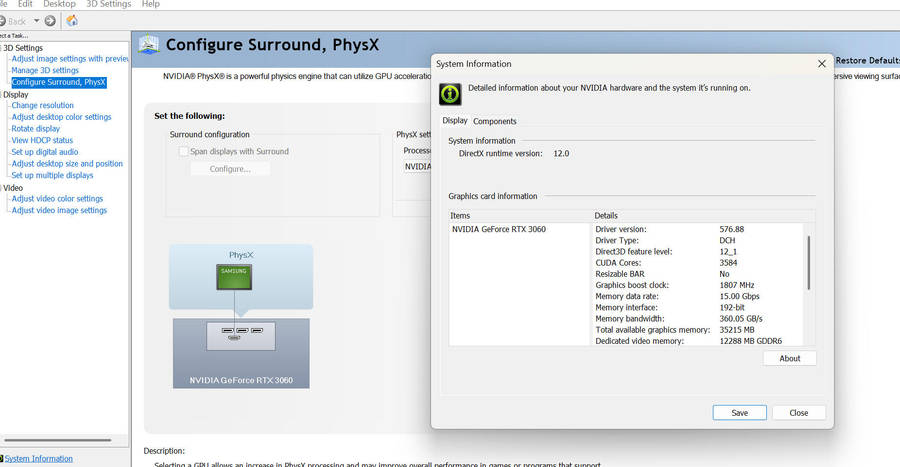
Task: Click the Samsung monitor icon in PhysX diagram
Action: click(x=232, y=276)
